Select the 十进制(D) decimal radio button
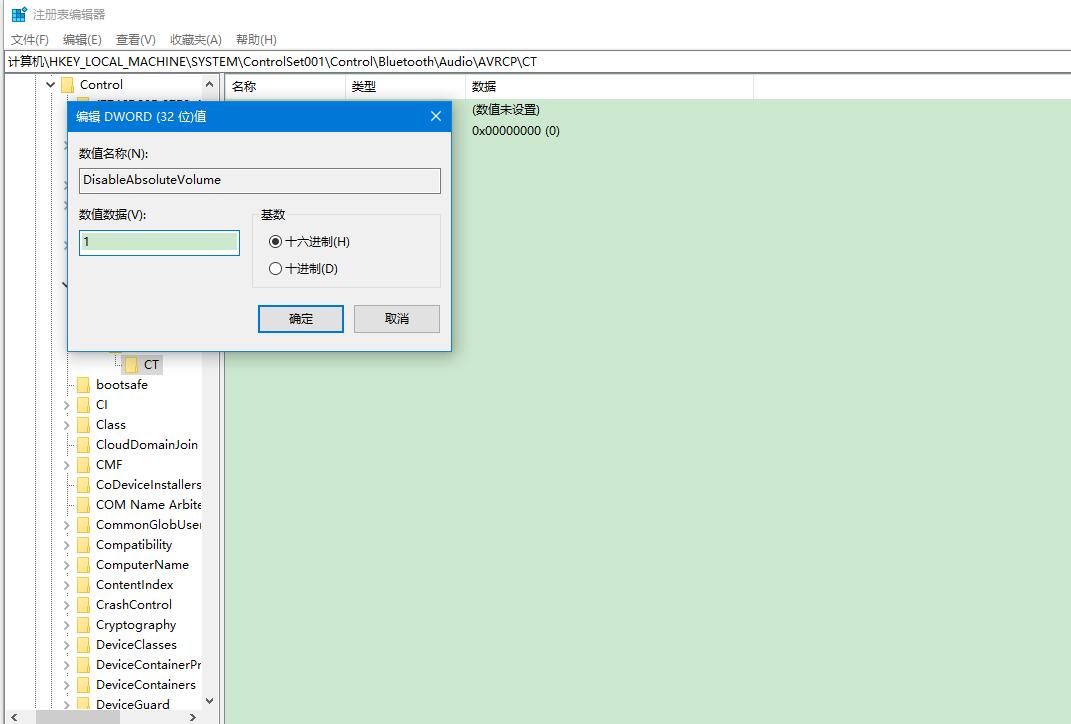Screen dimensions: 1071x724 click(276, 269)
